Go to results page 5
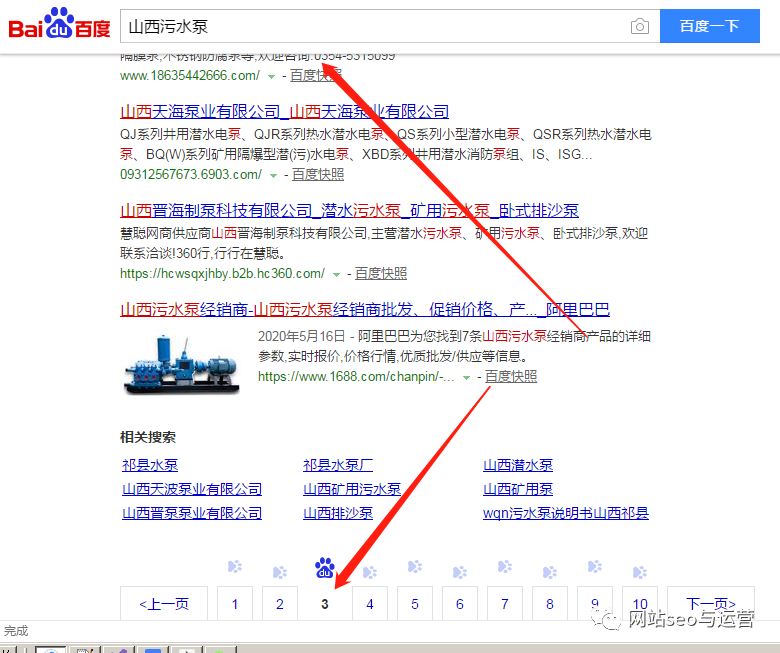780x653 pixels. [x=415, y=604]
